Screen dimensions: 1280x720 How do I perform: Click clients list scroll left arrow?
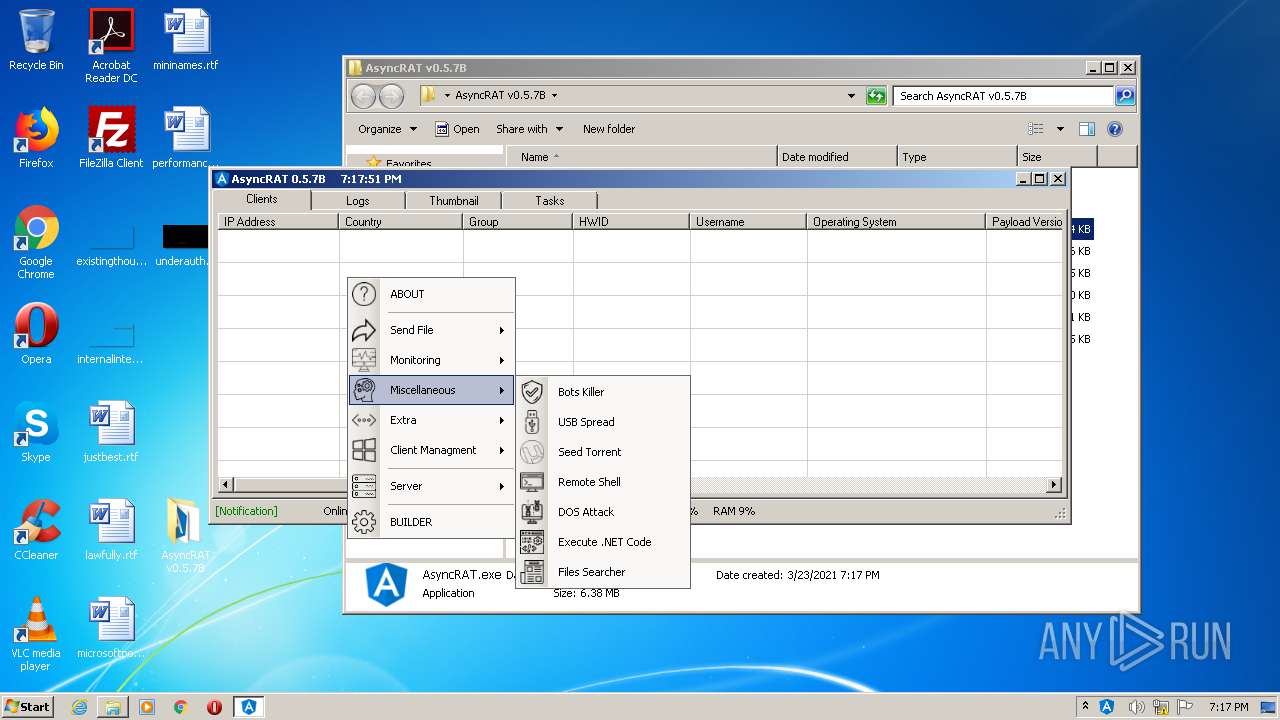226,485
